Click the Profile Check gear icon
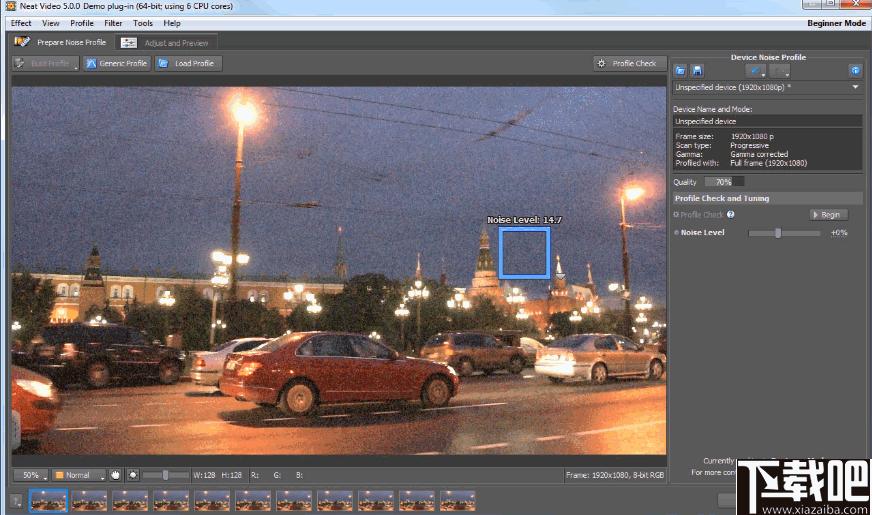The width and height of the screenshot is (872, 515). pos(601,63)
